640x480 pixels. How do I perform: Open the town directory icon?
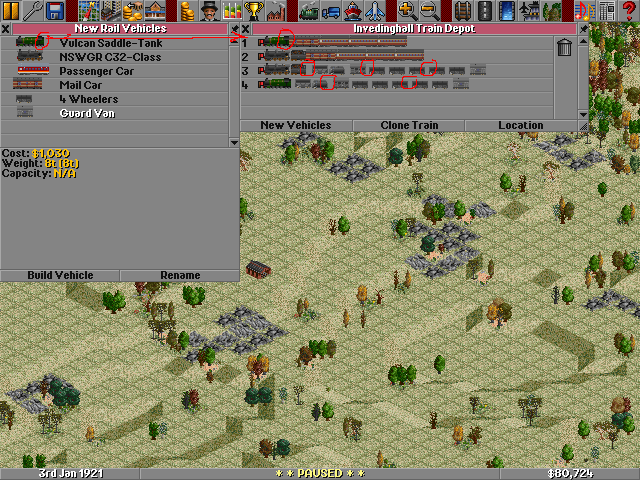[110, 11]
